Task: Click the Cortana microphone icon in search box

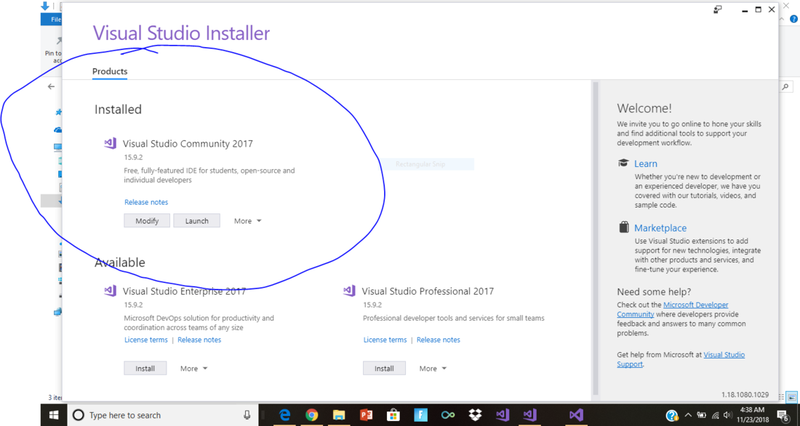Action: tap(247, 415)
